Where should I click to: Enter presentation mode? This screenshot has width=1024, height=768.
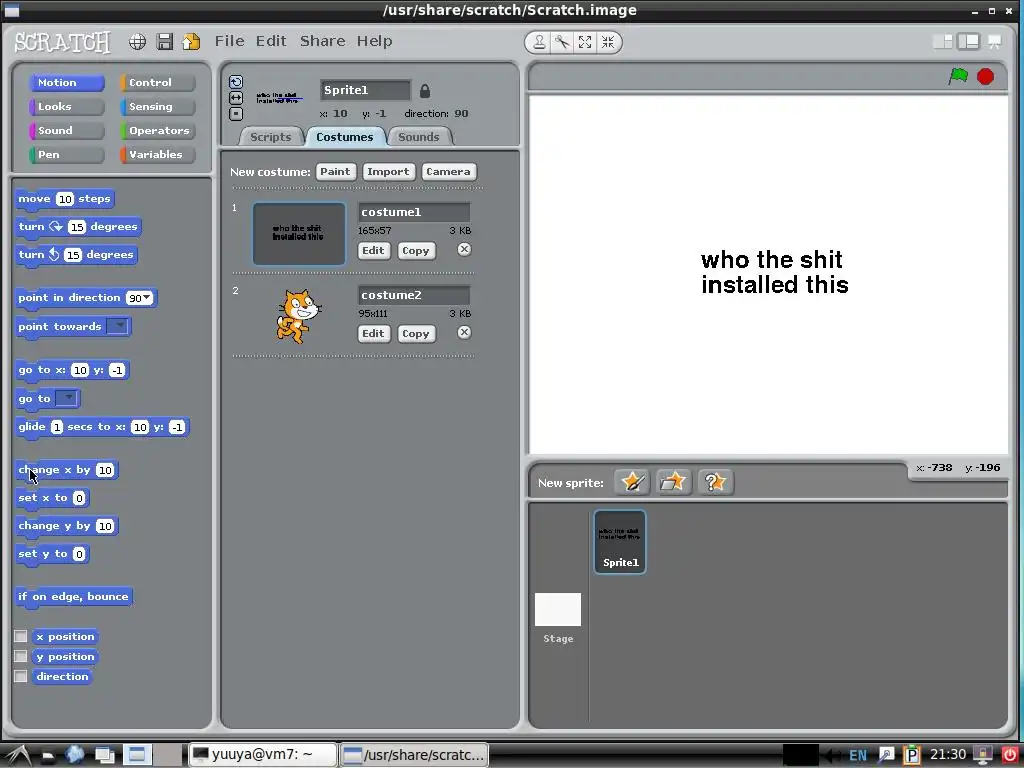(995, 42)
